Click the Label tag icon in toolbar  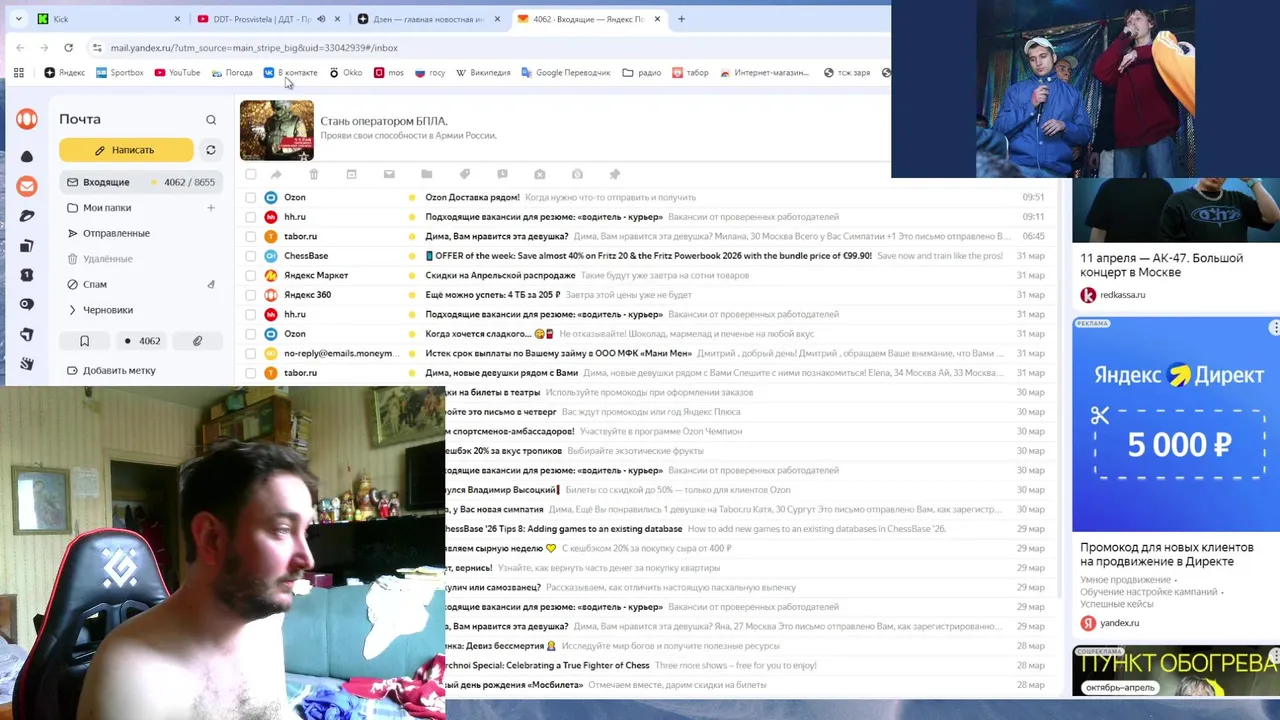[x=464, y=174]
